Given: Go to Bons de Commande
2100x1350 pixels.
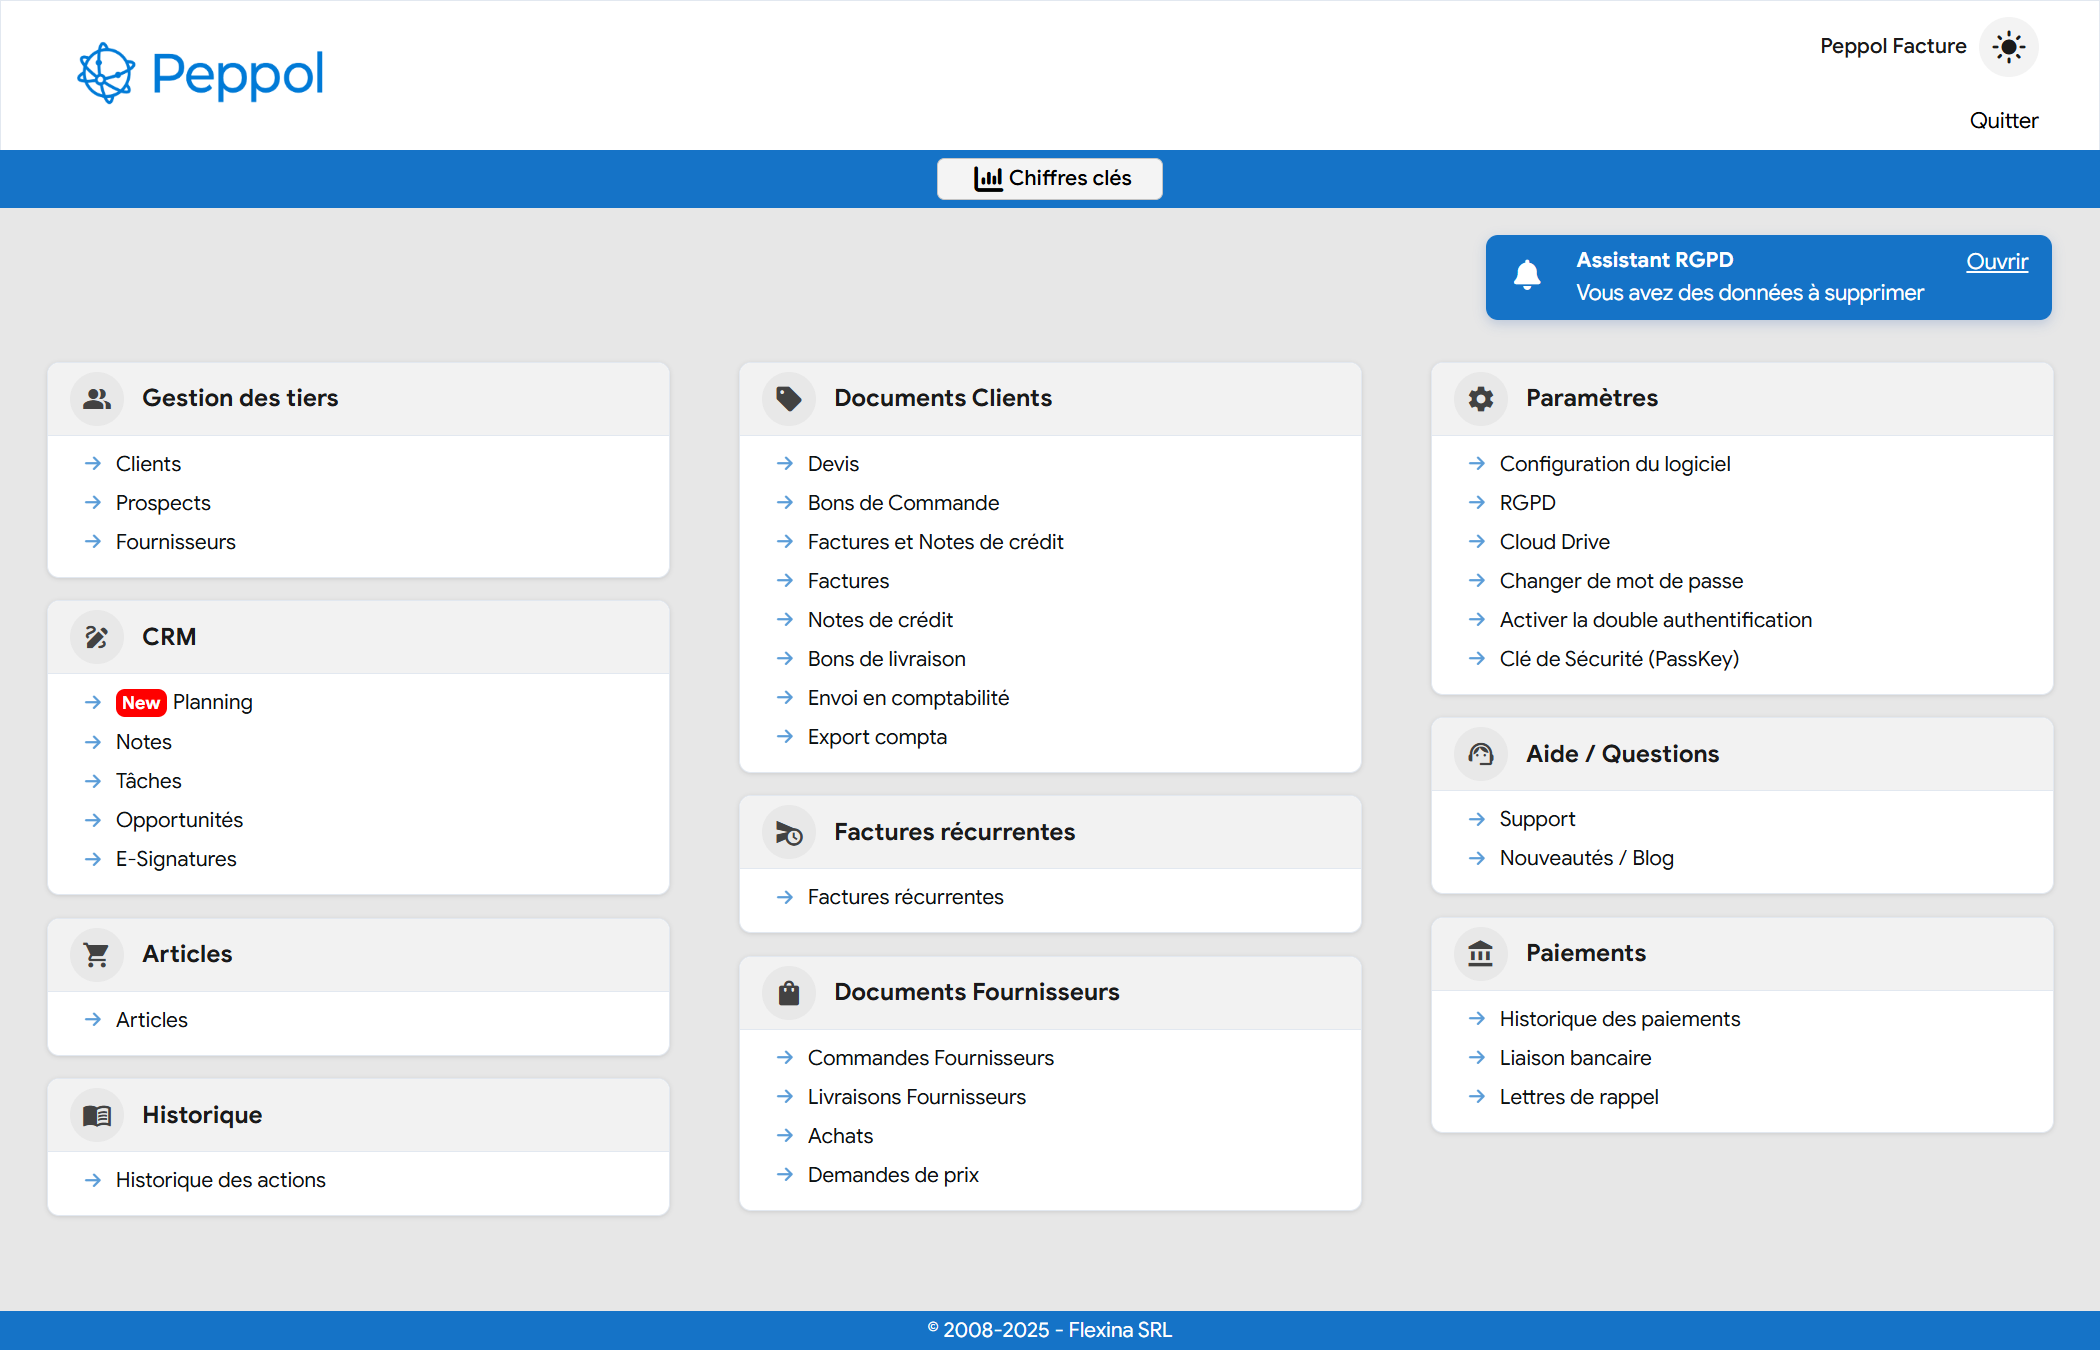Looking at the screenshot, I should pos(904,503).
